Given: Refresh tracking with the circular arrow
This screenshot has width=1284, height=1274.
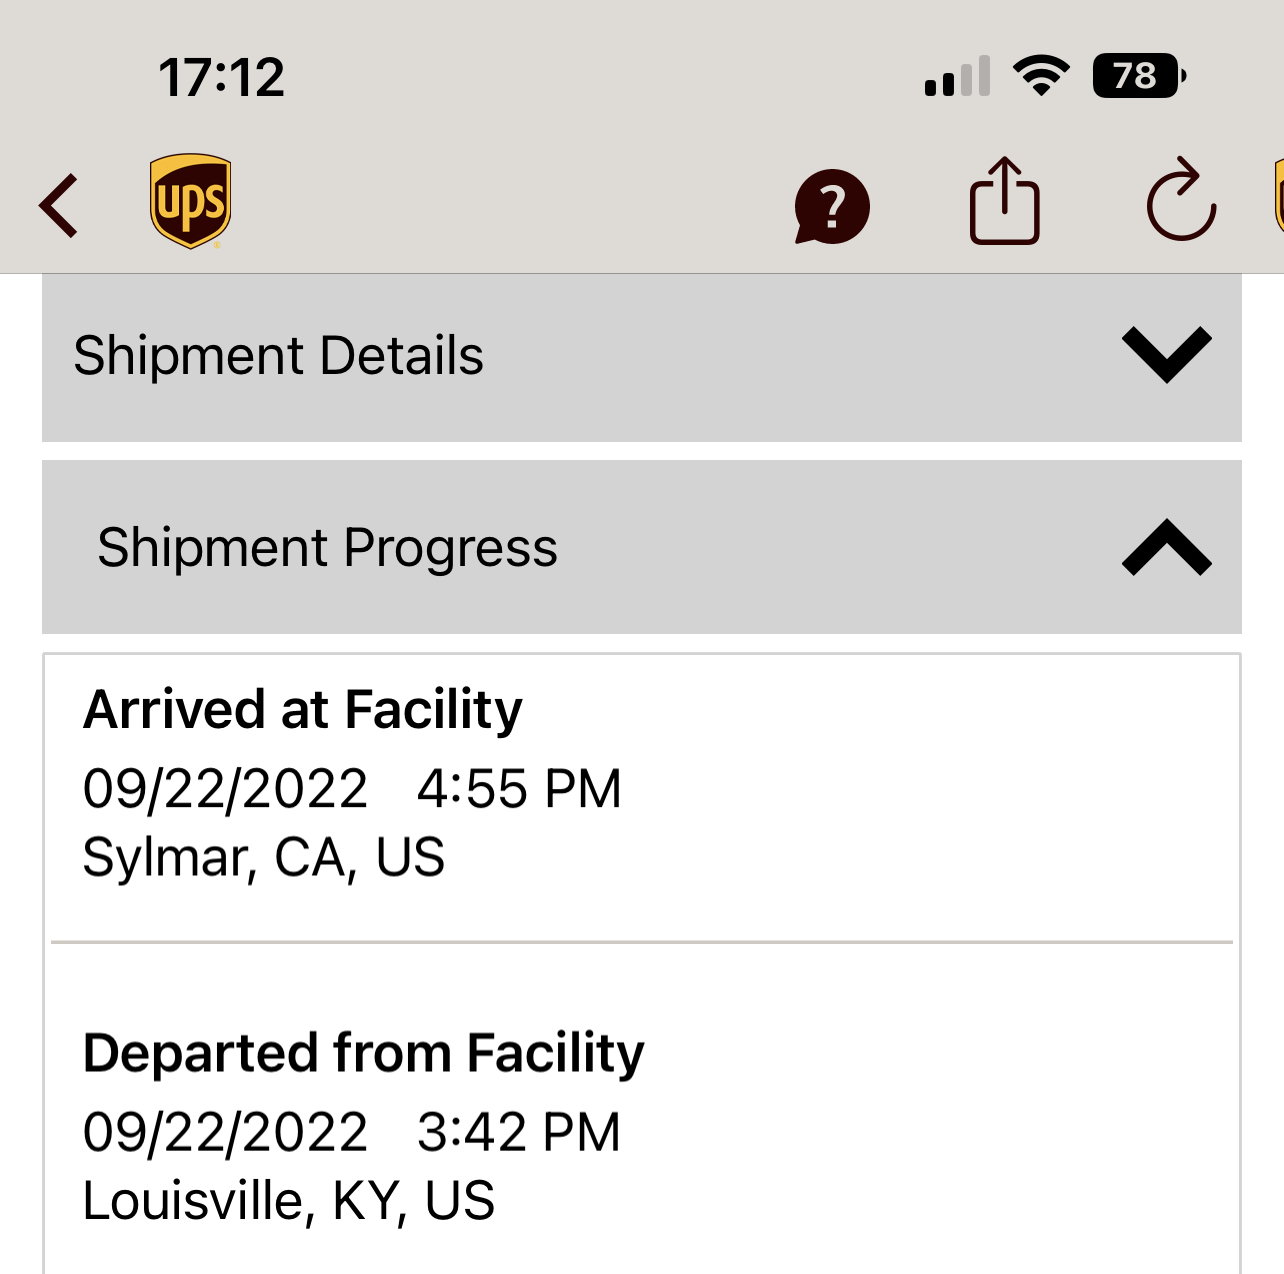Looking at the screenshot, I should 1181,201.
